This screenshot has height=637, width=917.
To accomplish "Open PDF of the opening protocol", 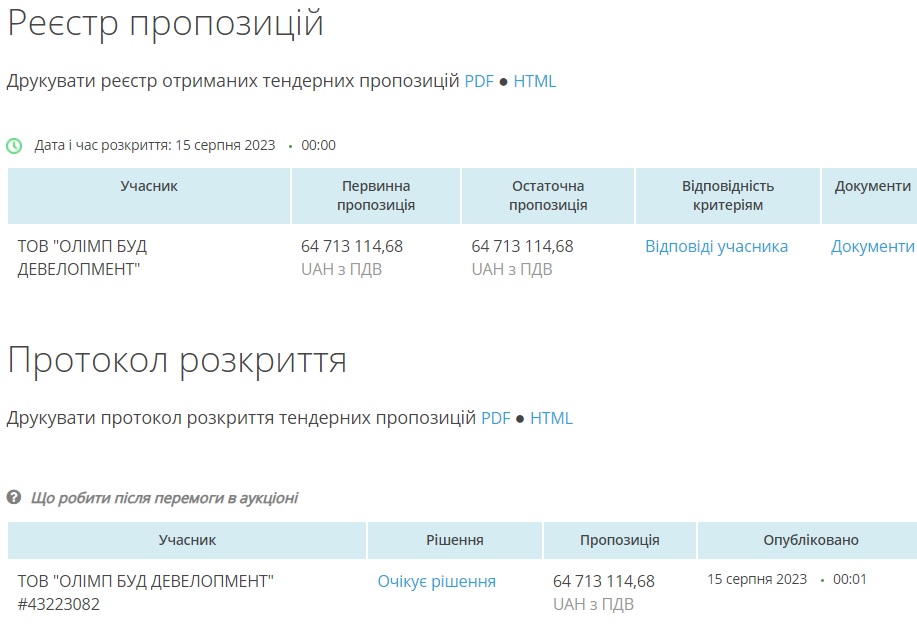I will coord(496,418).
